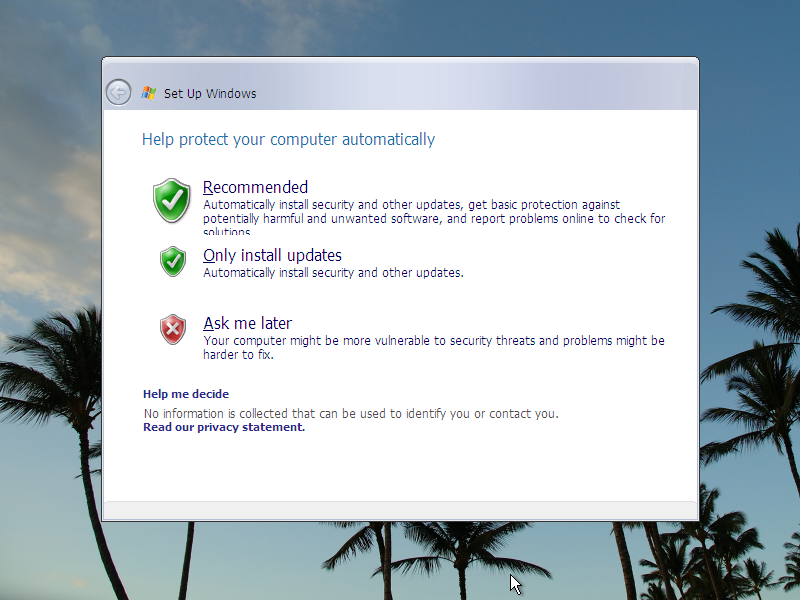Click the Recommended description starting 'Automatically install security and other updates, get'

(434, 216)
